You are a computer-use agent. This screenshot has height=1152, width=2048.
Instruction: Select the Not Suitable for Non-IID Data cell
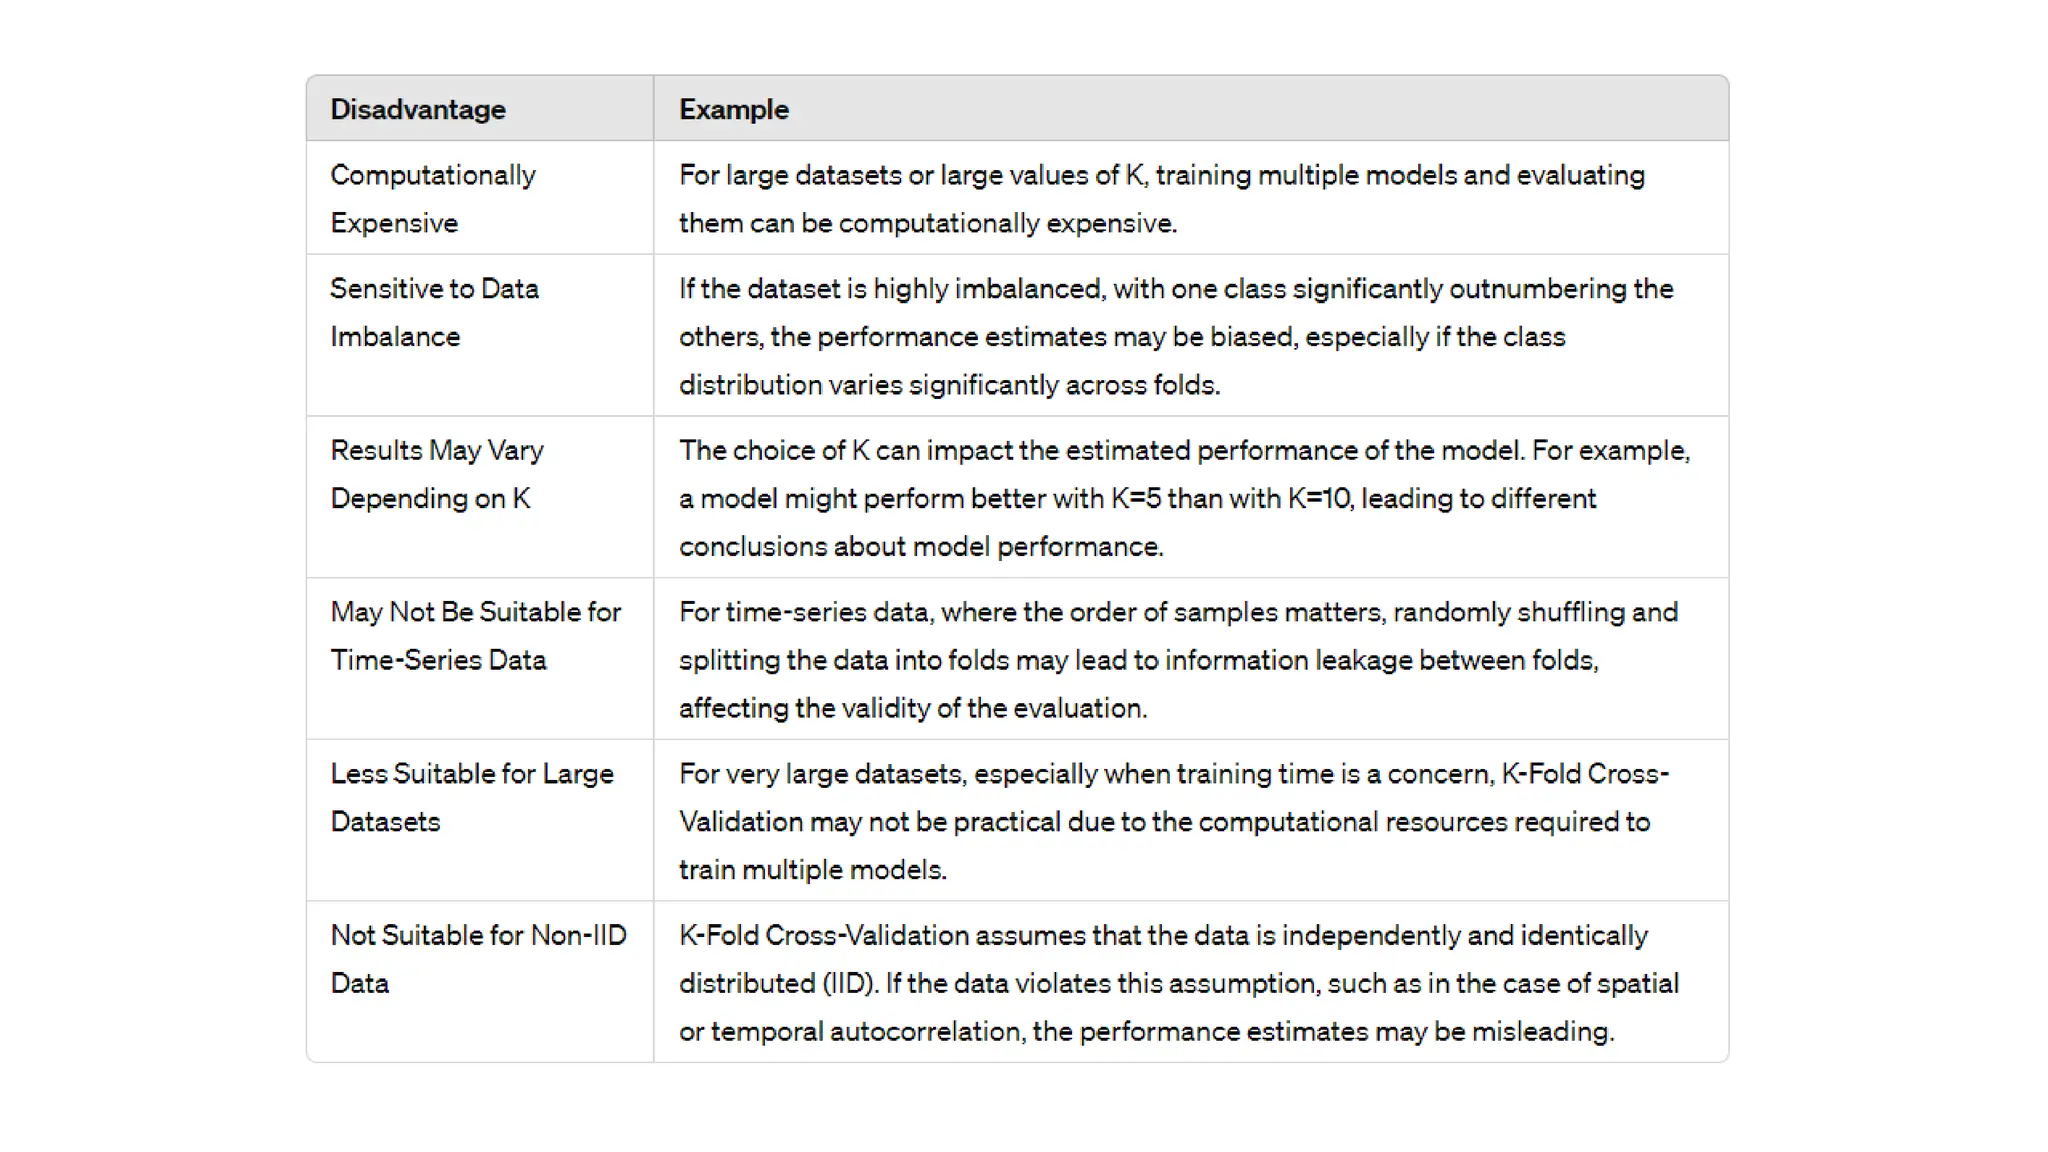[x=478, y=959]
